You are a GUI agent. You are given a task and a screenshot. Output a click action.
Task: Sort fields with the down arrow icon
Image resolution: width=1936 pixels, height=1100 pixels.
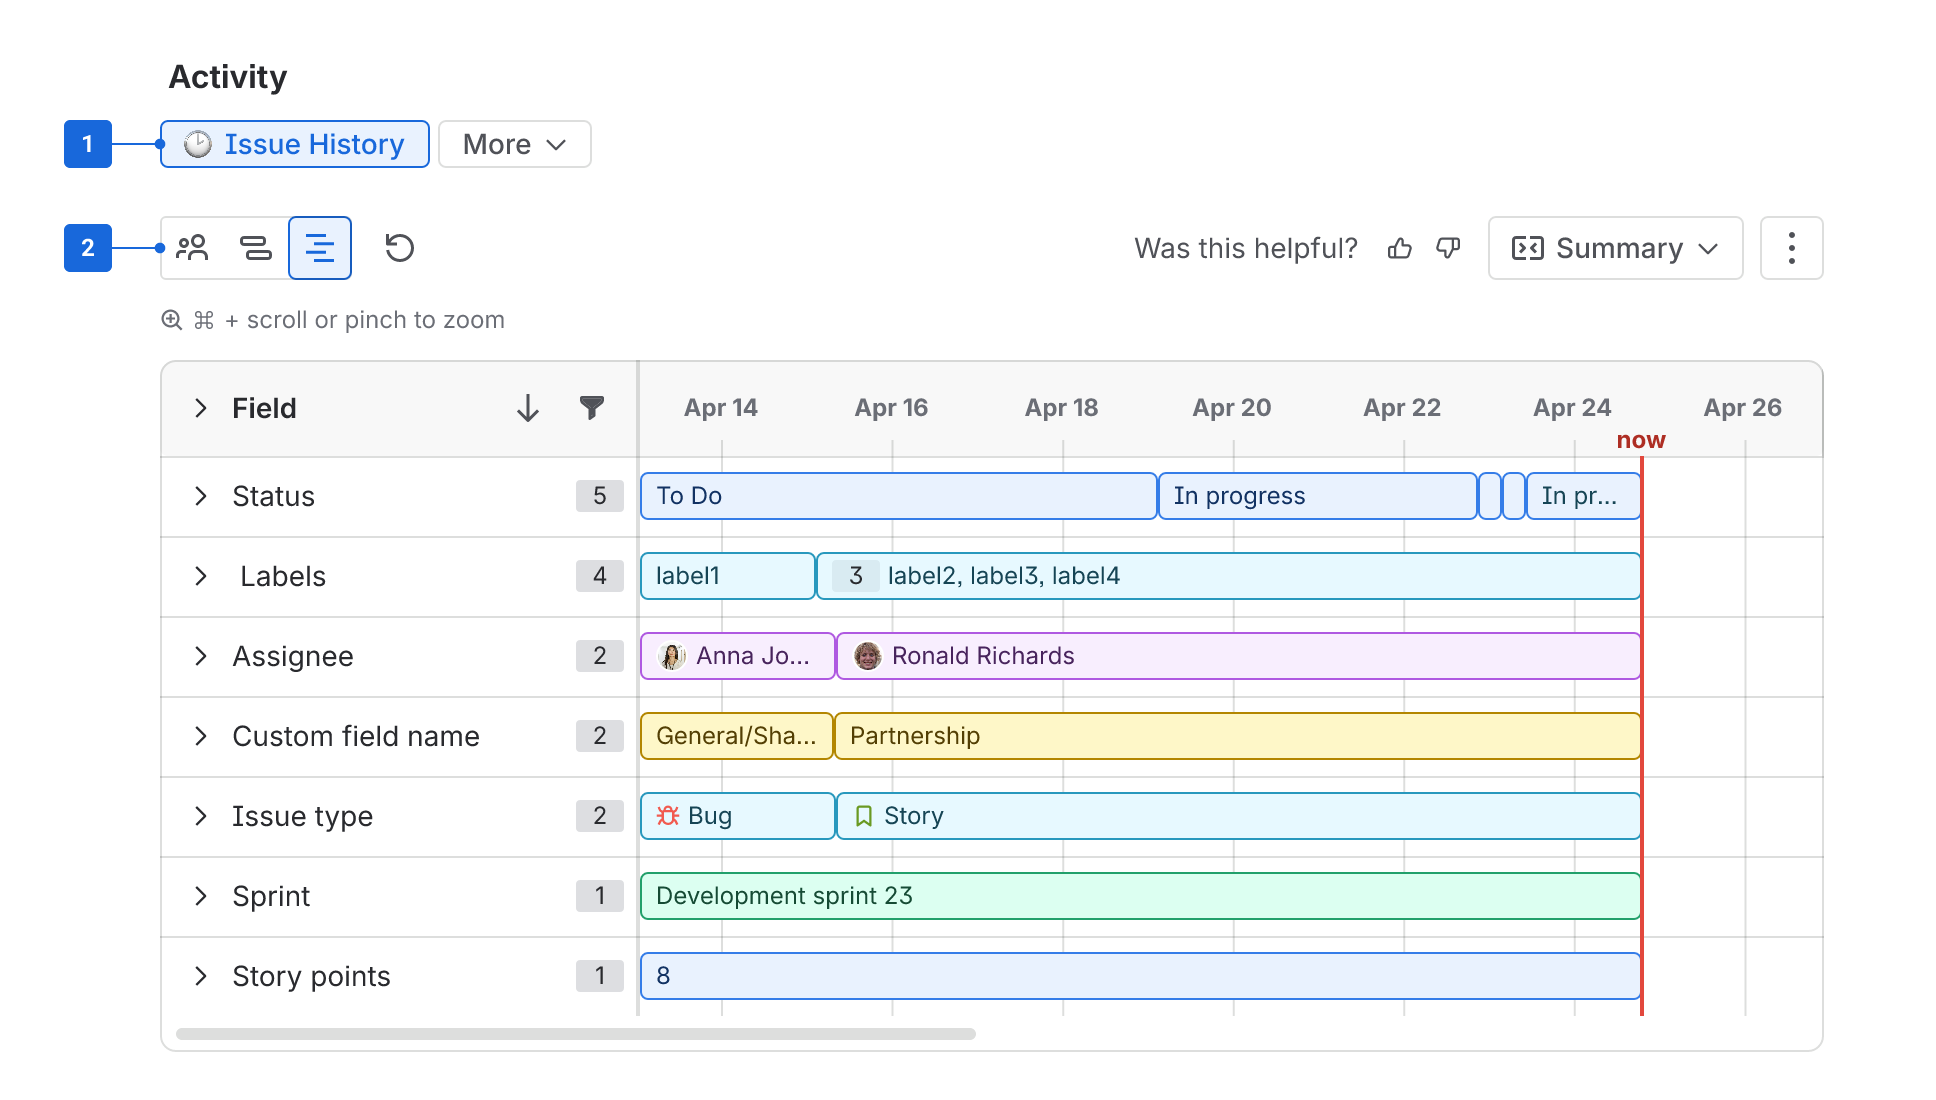[x=528, y=408]
